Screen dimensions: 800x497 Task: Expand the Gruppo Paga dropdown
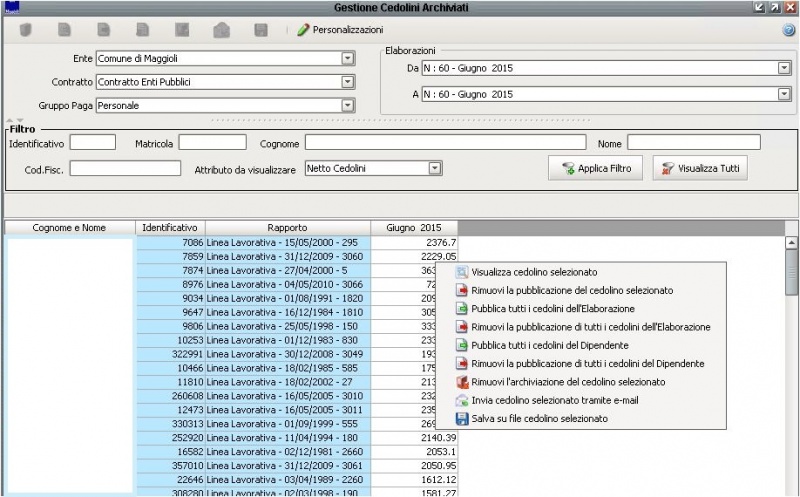click(x=348, y=105)
